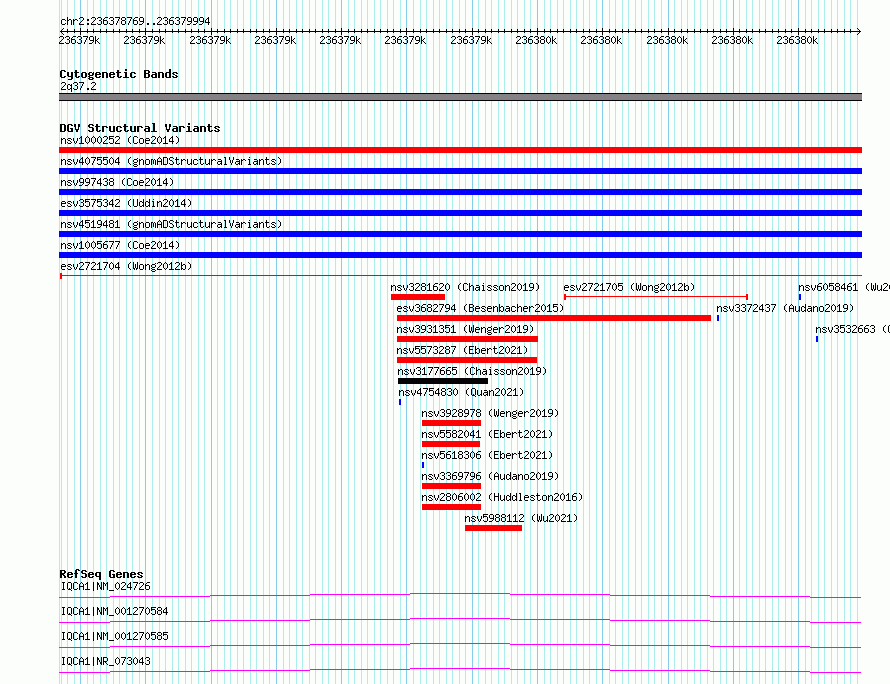890x684 pixels.
Task: Open nsv5582041 (Ebert2021) variant
Action: coord(487,434)
